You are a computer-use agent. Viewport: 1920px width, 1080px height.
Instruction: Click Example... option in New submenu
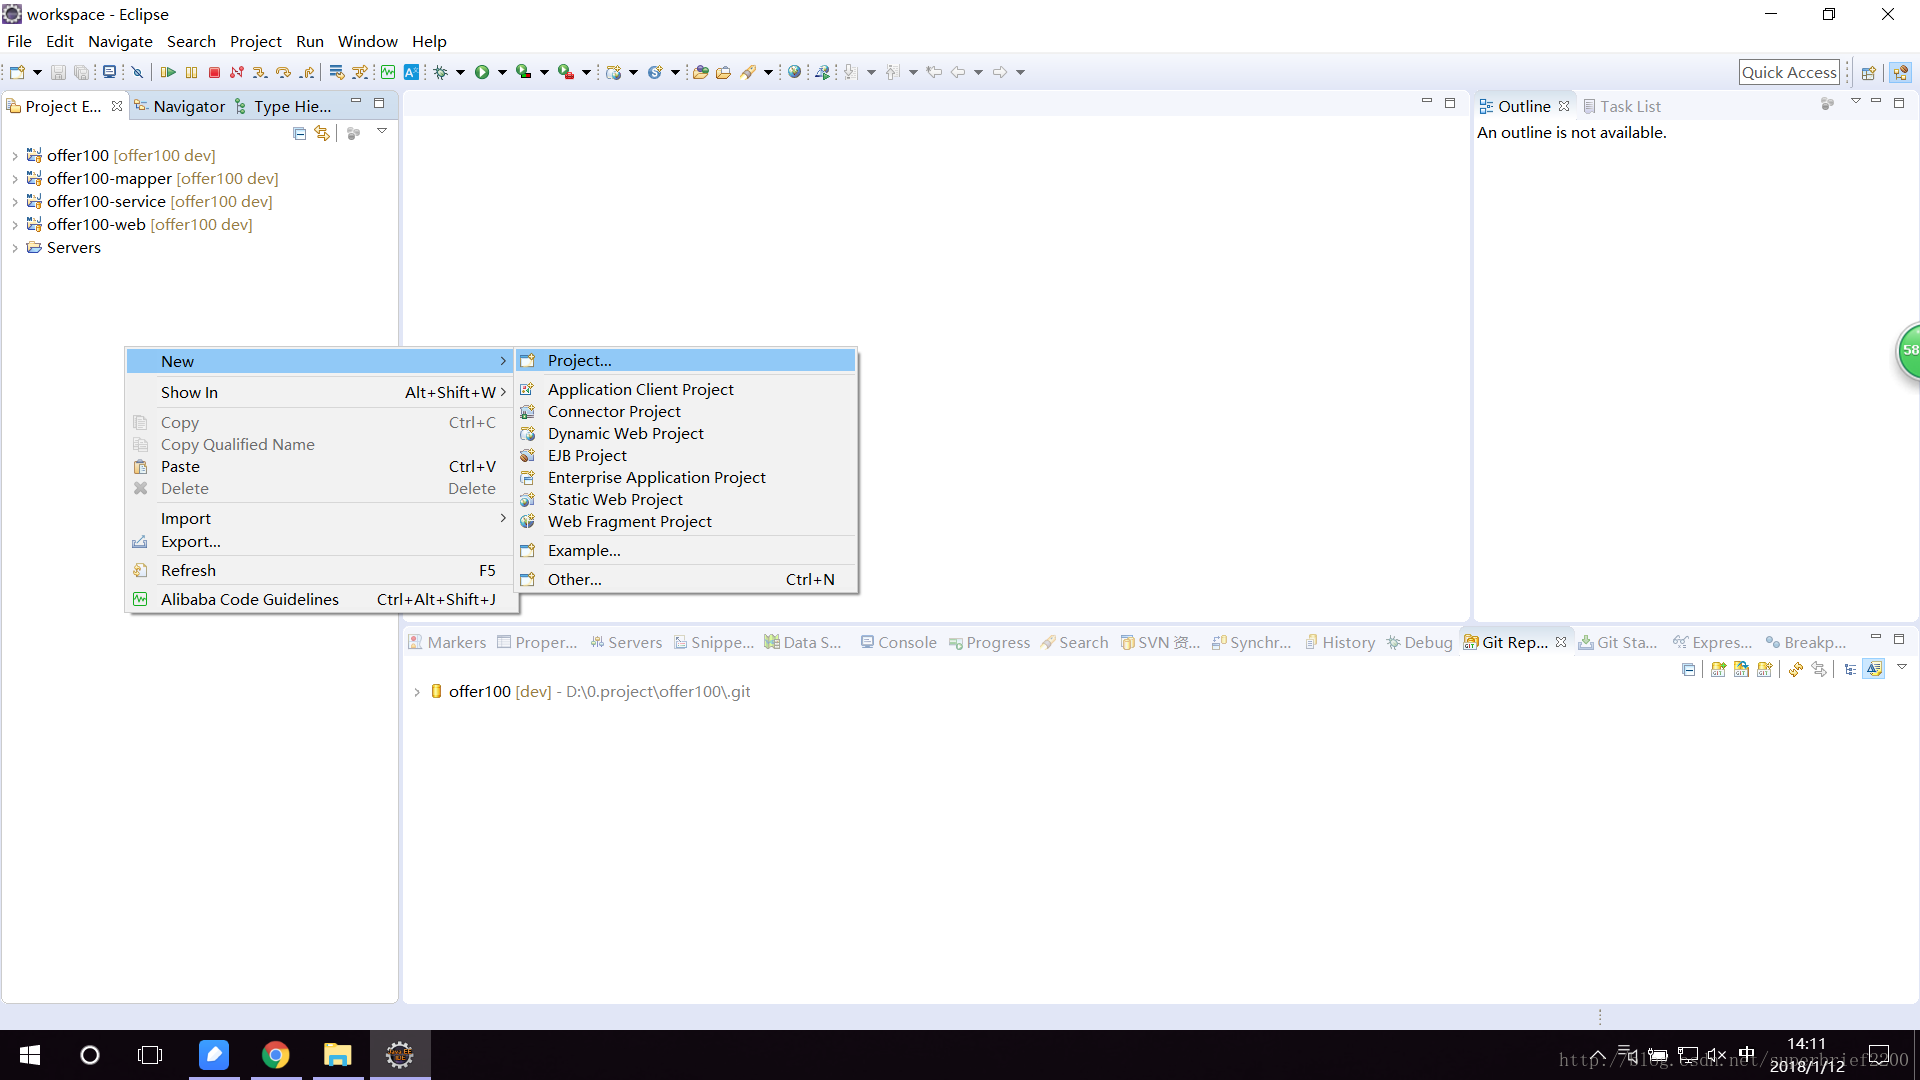coord(583,549)
